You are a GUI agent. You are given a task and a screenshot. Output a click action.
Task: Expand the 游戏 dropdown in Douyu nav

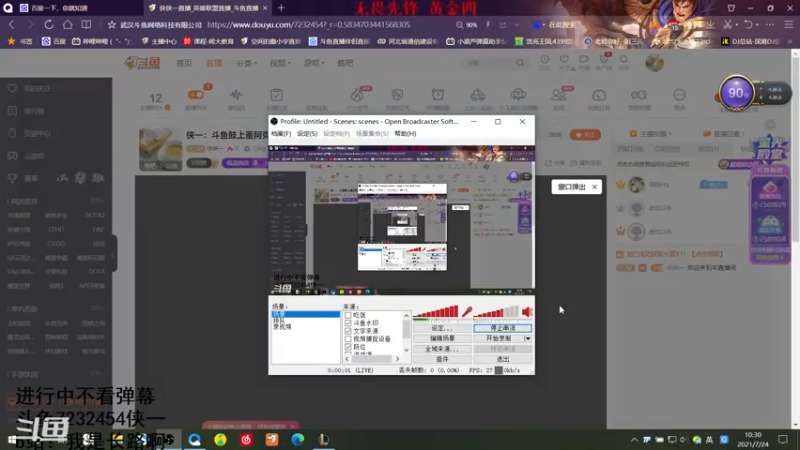click(313, 63)
